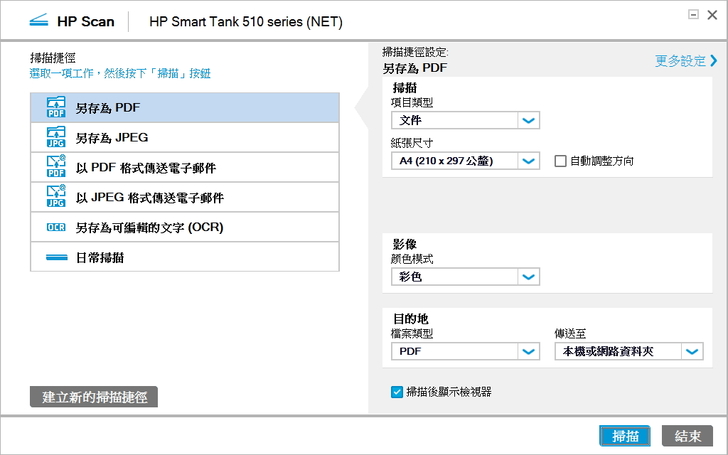Click the 日常掃描 scanner icon
Image resolution: width=728 pixels, height=455 pixels.
(55, 257)
